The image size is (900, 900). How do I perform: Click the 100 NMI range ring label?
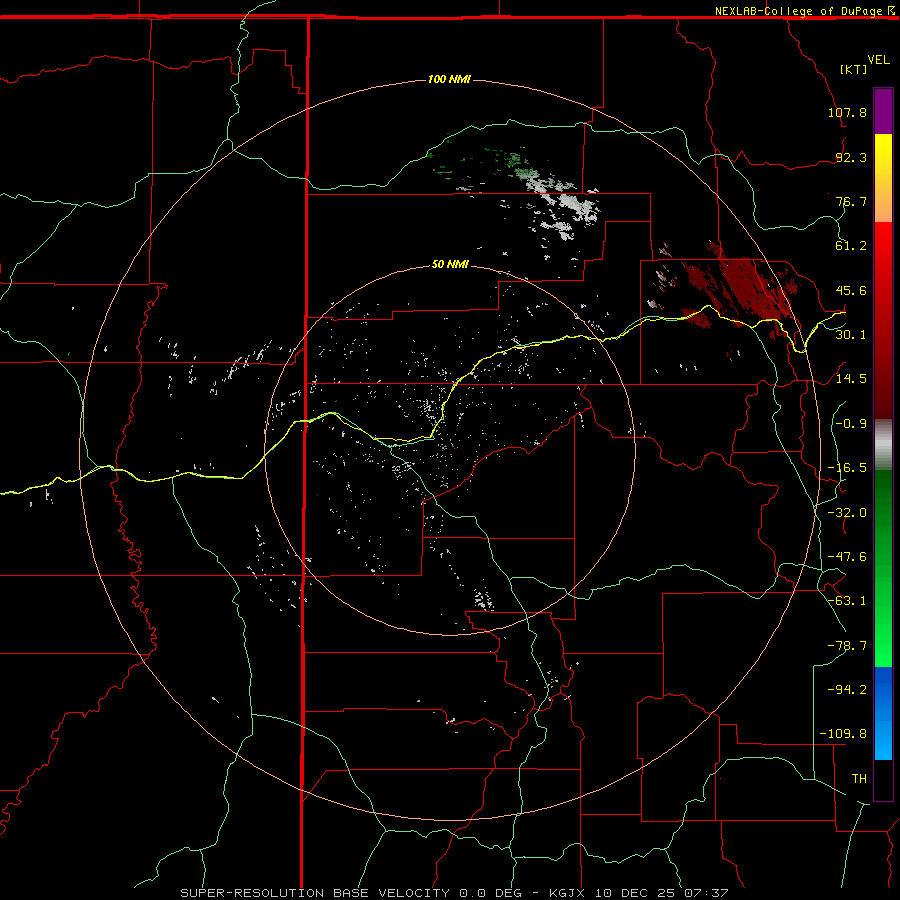(449, 79)
